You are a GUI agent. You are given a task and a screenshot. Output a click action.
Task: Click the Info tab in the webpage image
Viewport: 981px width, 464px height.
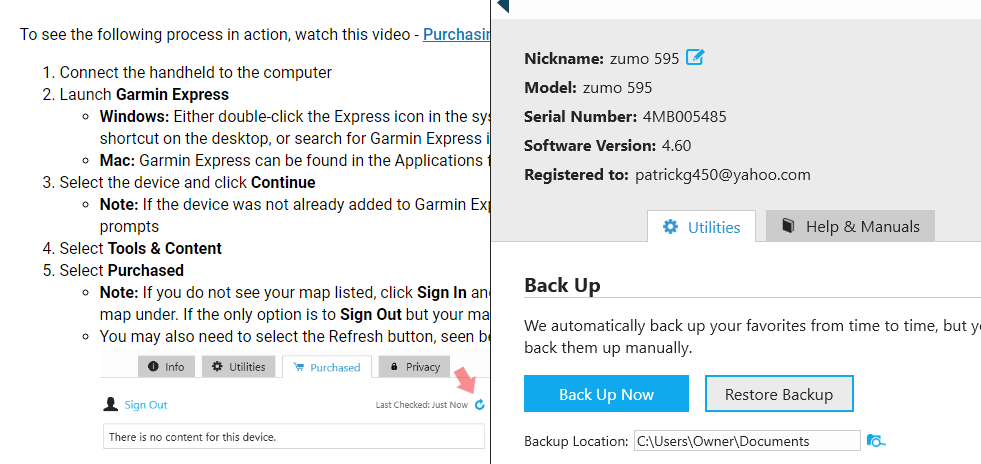coord(166,367)
